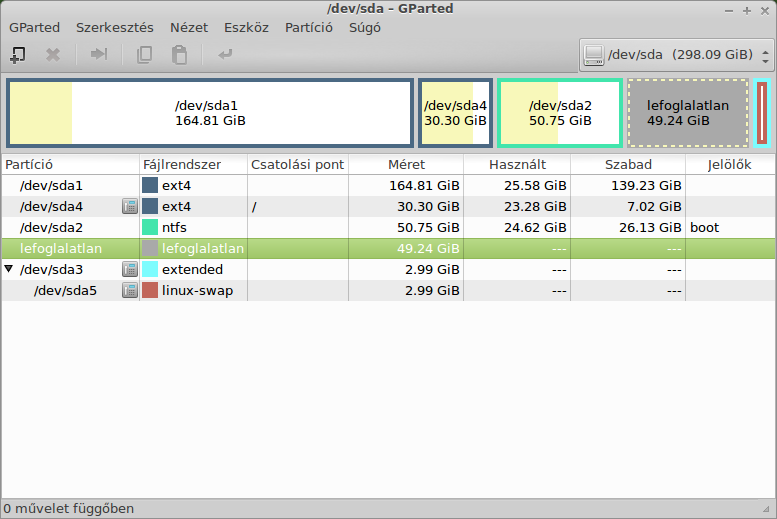Click the extended cyan color swatch
Screen dimensions: 777x519
coord(150,269)
